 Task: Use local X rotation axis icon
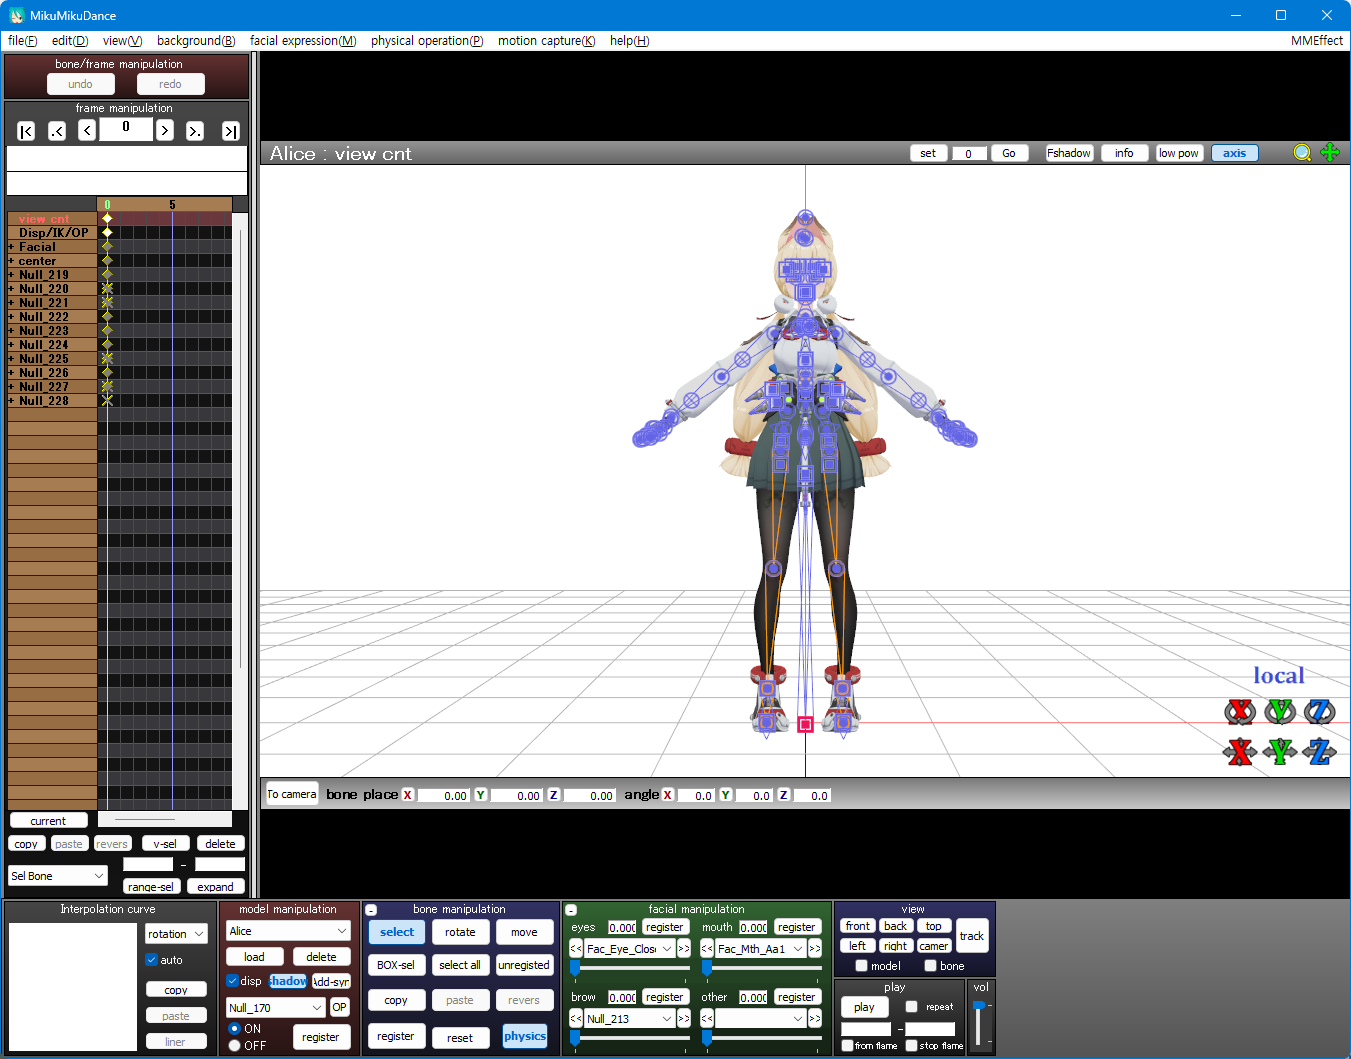click(1240, 711)
